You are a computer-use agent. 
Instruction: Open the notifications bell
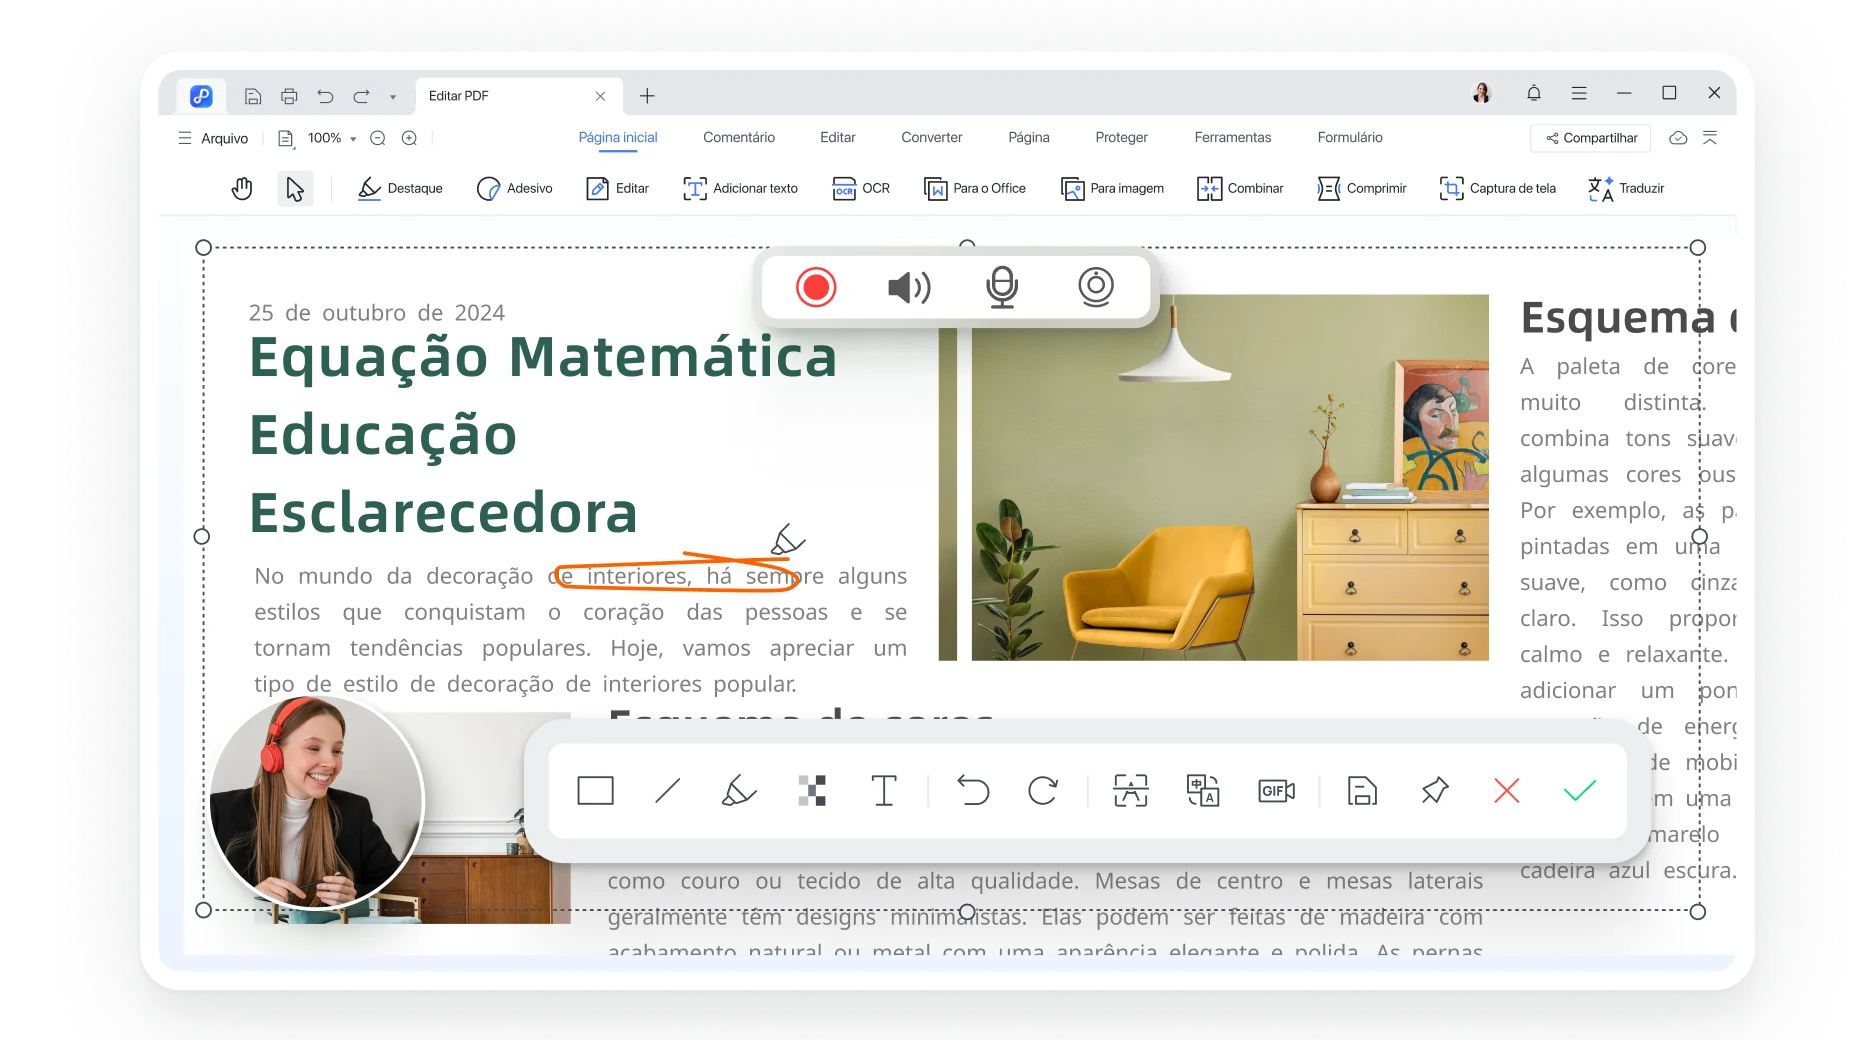click(x=1534, y=93)
